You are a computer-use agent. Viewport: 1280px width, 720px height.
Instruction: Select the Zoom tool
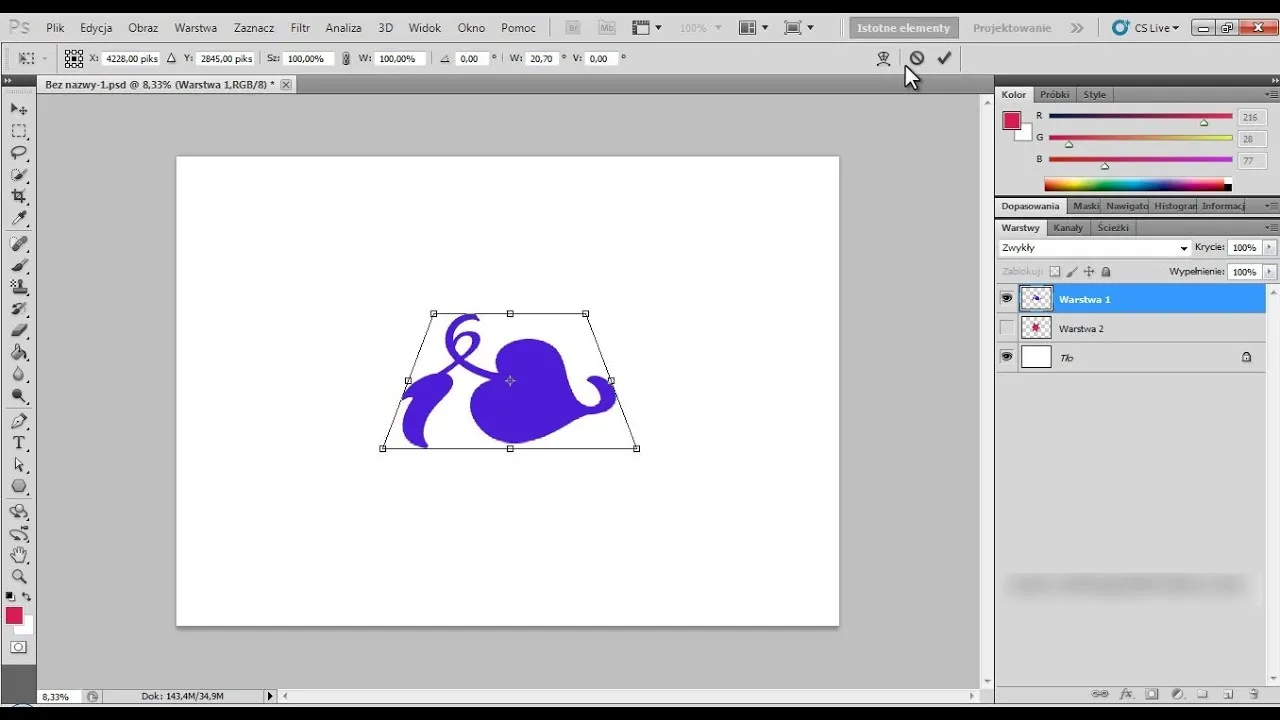(x=19, y=577)
